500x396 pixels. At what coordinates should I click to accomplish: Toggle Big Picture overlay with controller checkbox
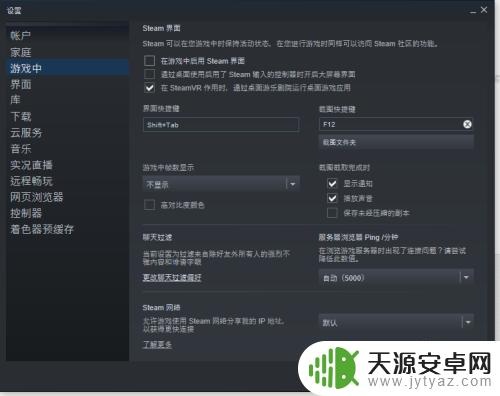tap(149, 74)
